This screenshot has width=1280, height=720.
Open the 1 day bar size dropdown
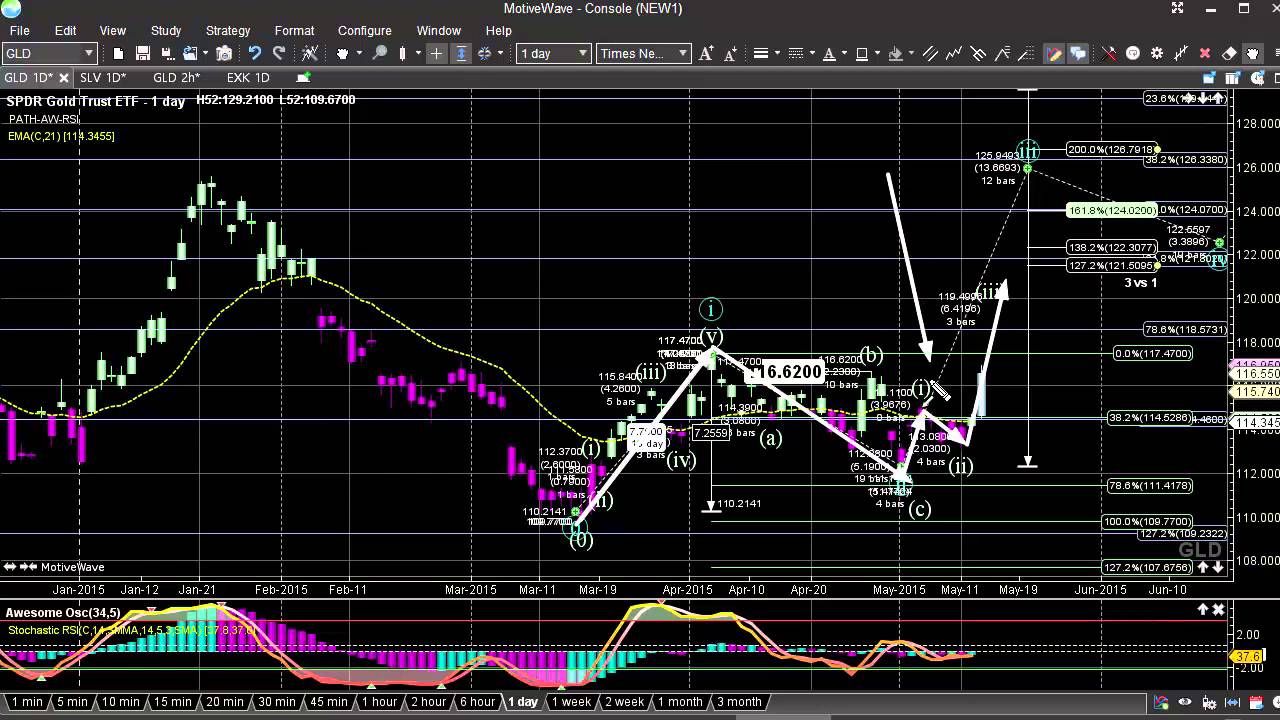click(583, 53)
